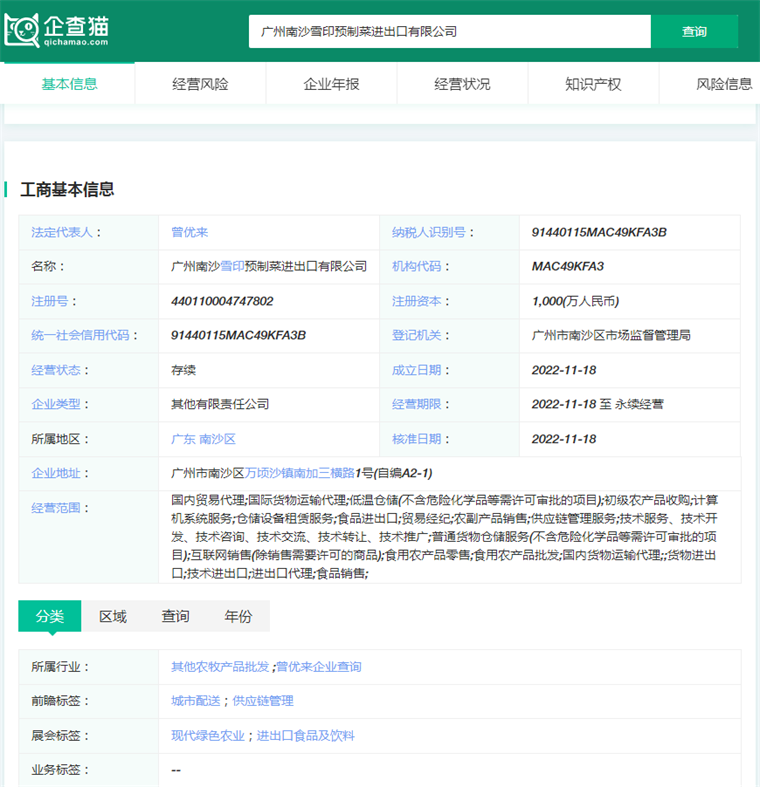Screen dimensions: 760x787
Task: Click the 注册号 label link
Action: [50, 301]
